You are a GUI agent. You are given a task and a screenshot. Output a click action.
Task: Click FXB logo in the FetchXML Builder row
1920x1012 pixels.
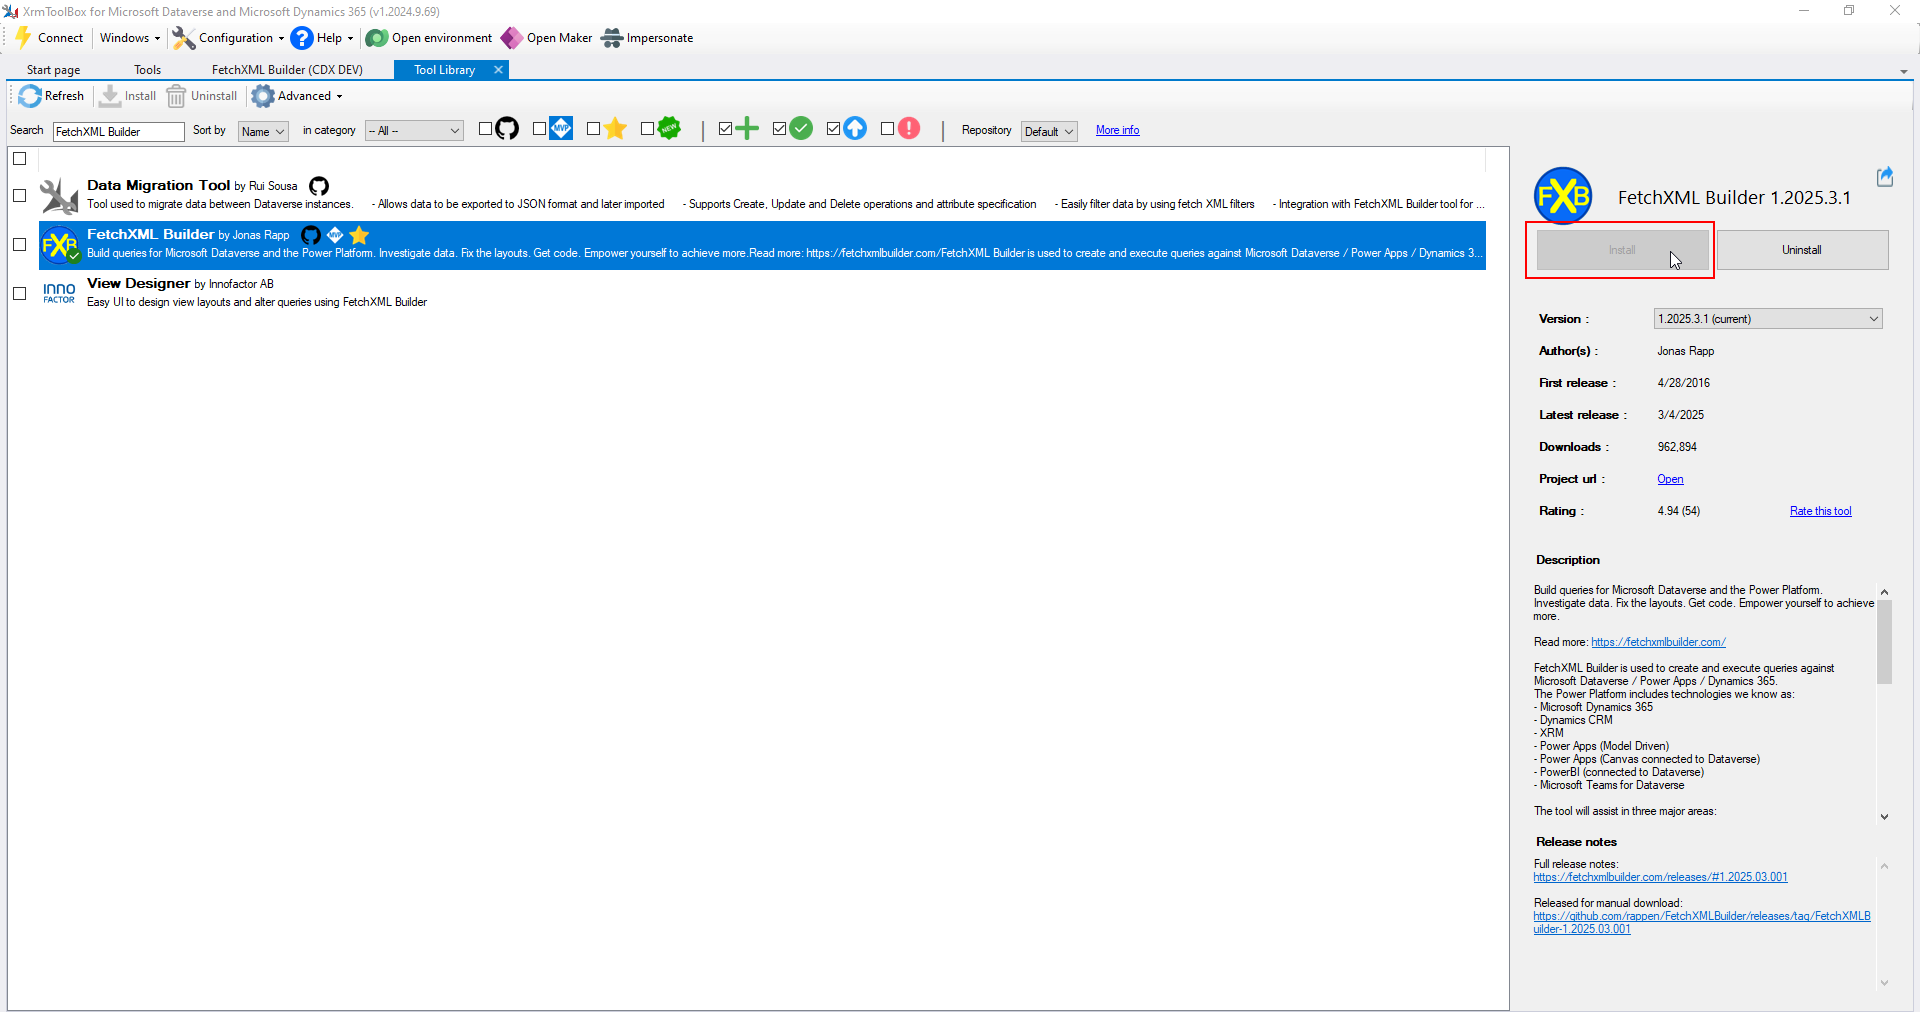click(x=59, y=244)
